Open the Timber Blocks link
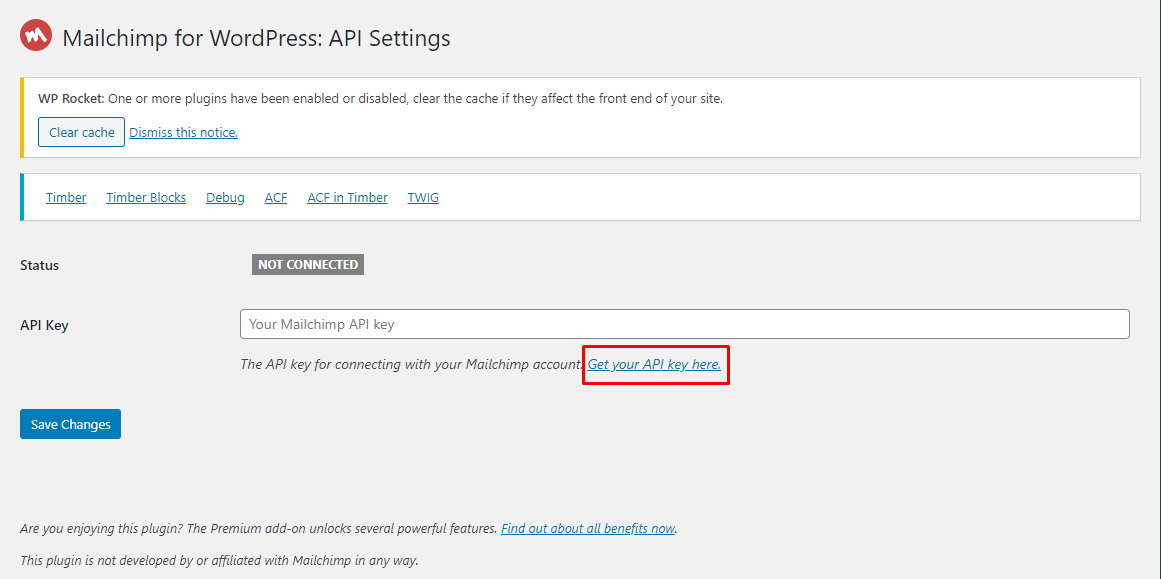Viewport: 1161px width, 579px height. [146, 198]
